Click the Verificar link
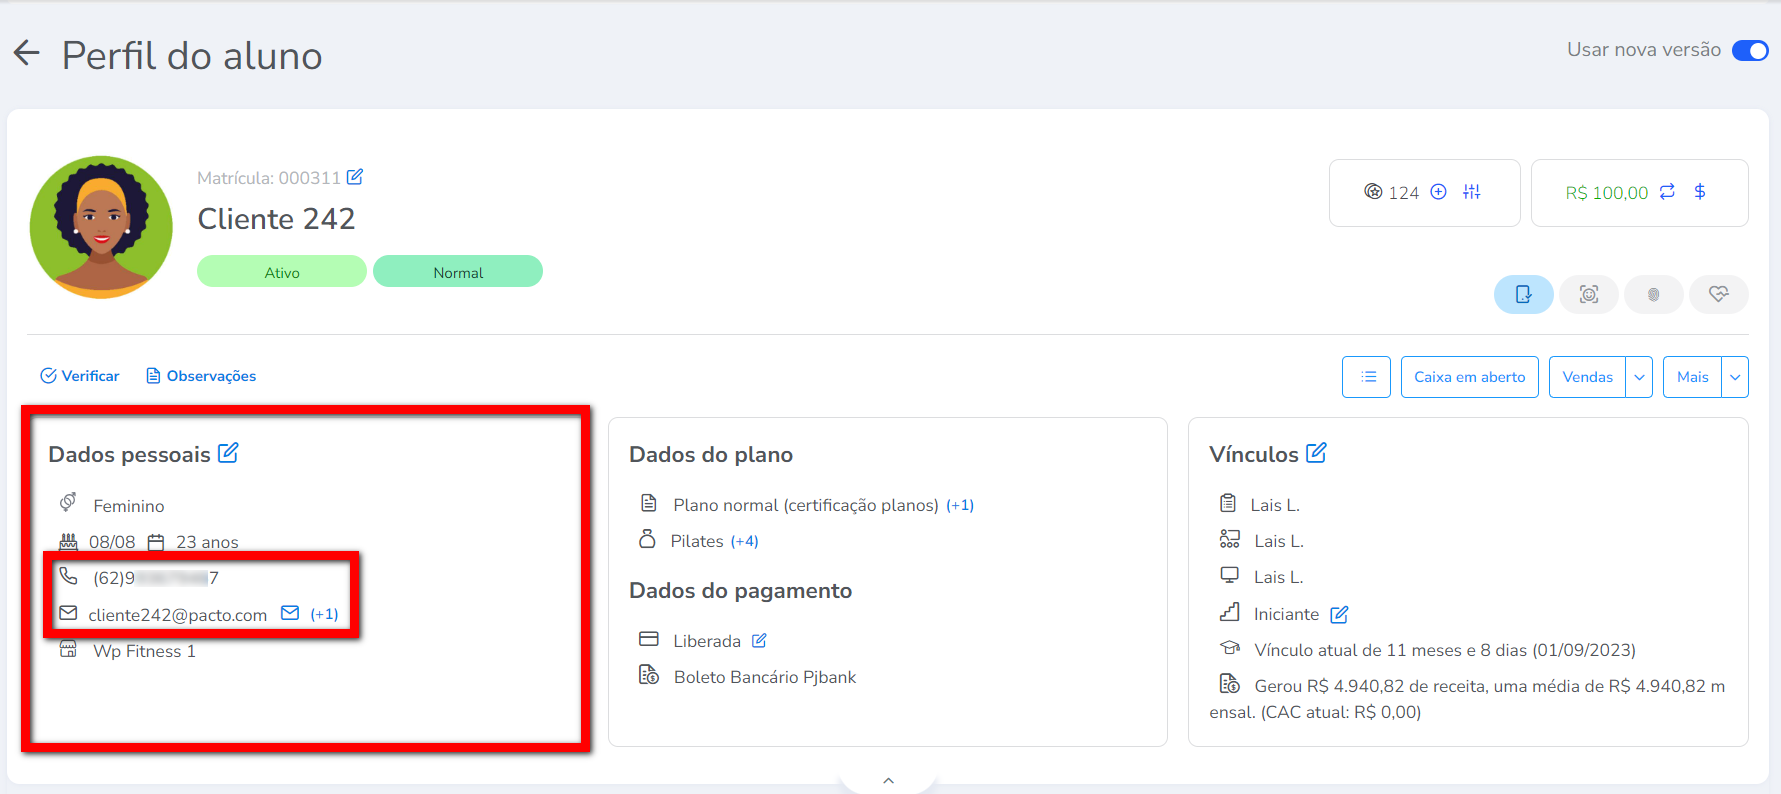Image resolution: width=1781 pixels, height=794 pixels. coord(80,376)
